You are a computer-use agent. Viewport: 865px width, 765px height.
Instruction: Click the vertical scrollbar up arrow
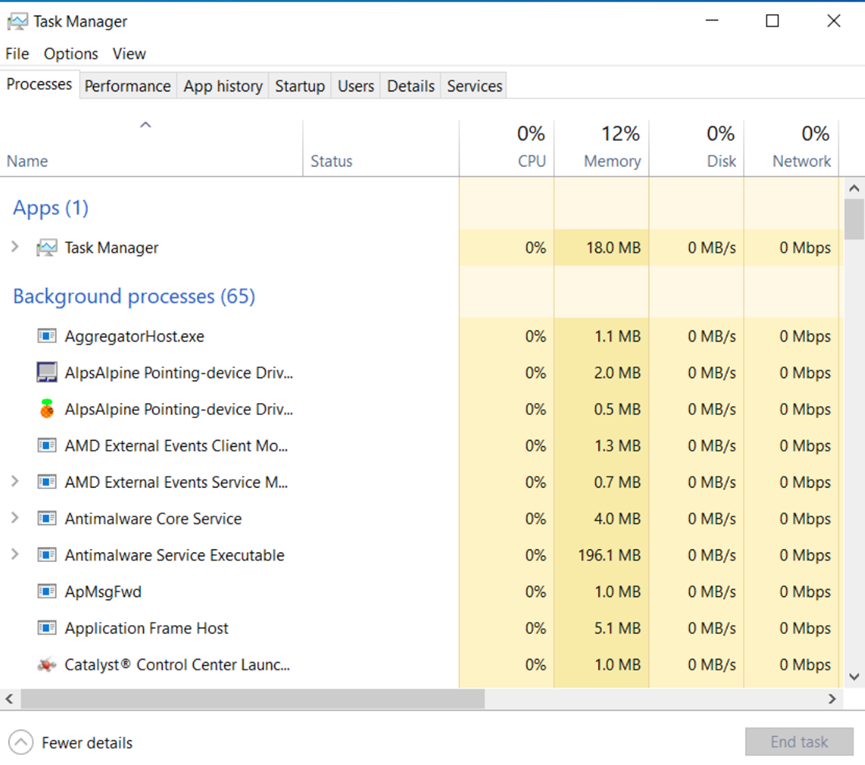(854, 189)
